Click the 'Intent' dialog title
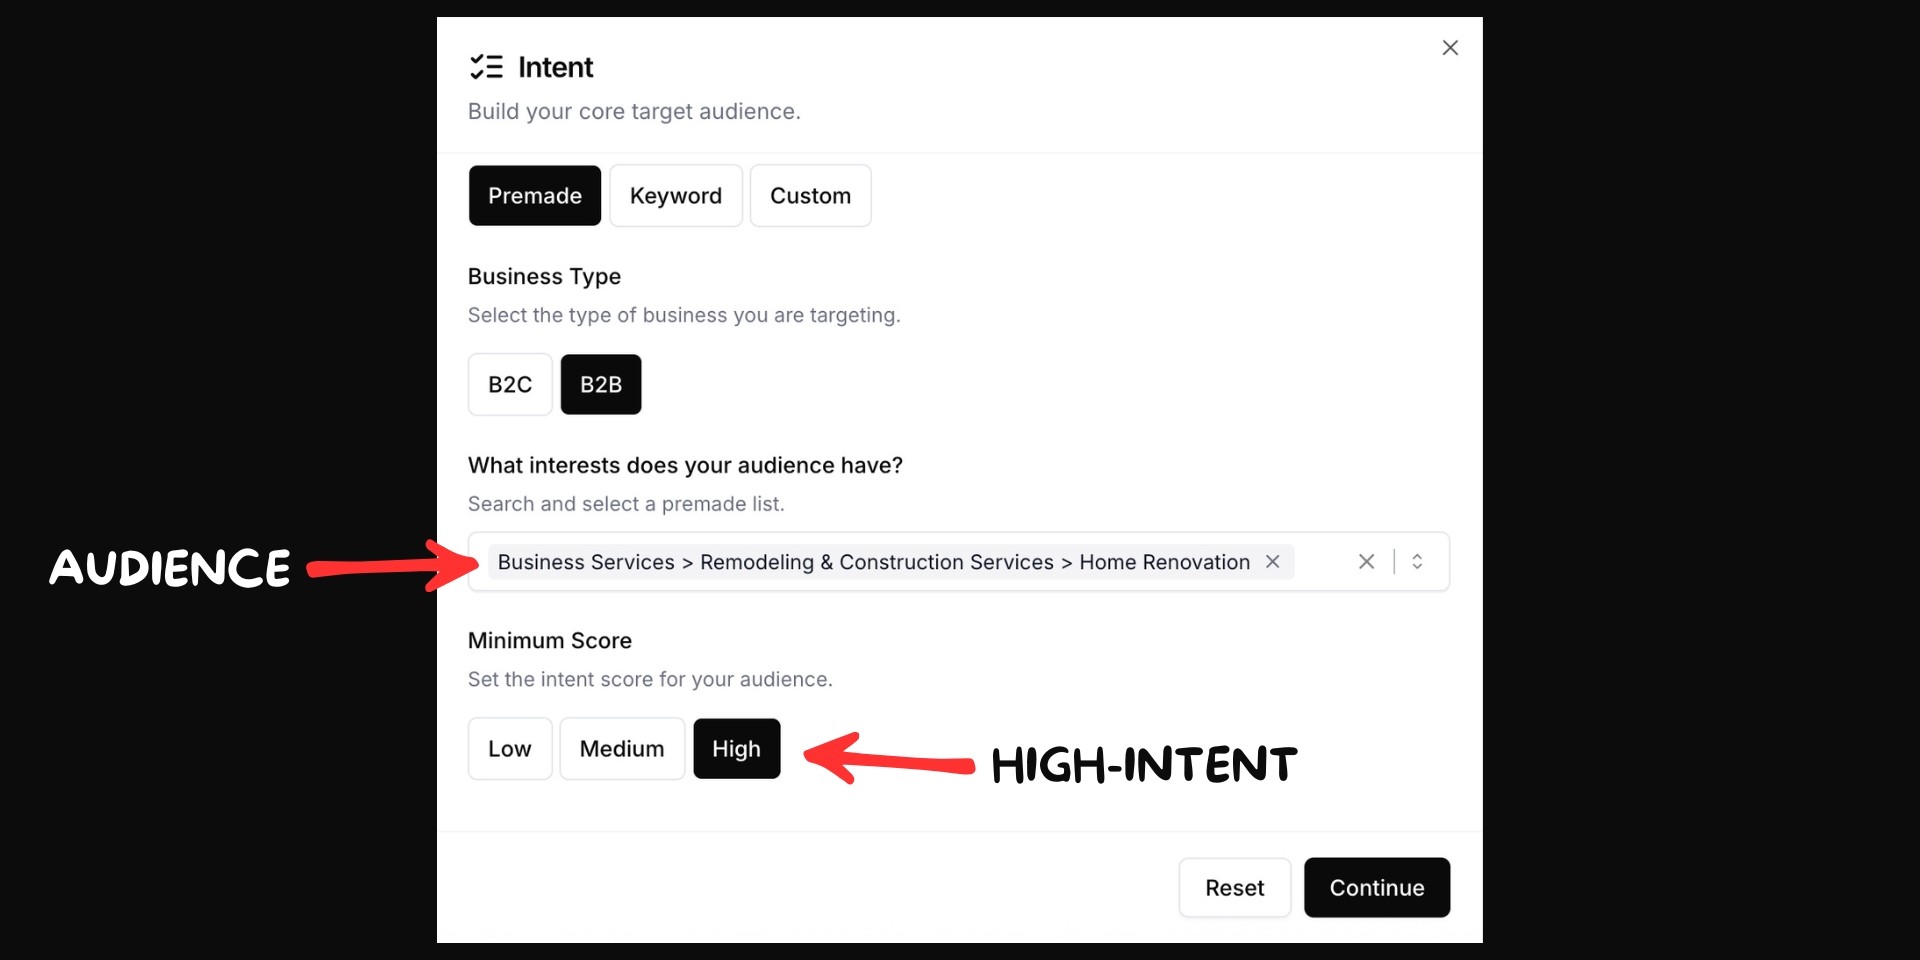 555,67
